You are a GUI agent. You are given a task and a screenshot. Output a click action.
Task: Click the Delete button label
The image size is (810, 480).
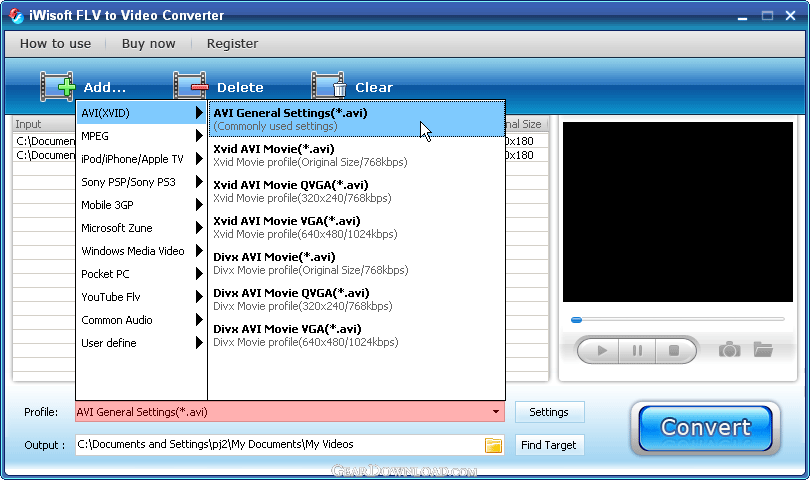240,87
